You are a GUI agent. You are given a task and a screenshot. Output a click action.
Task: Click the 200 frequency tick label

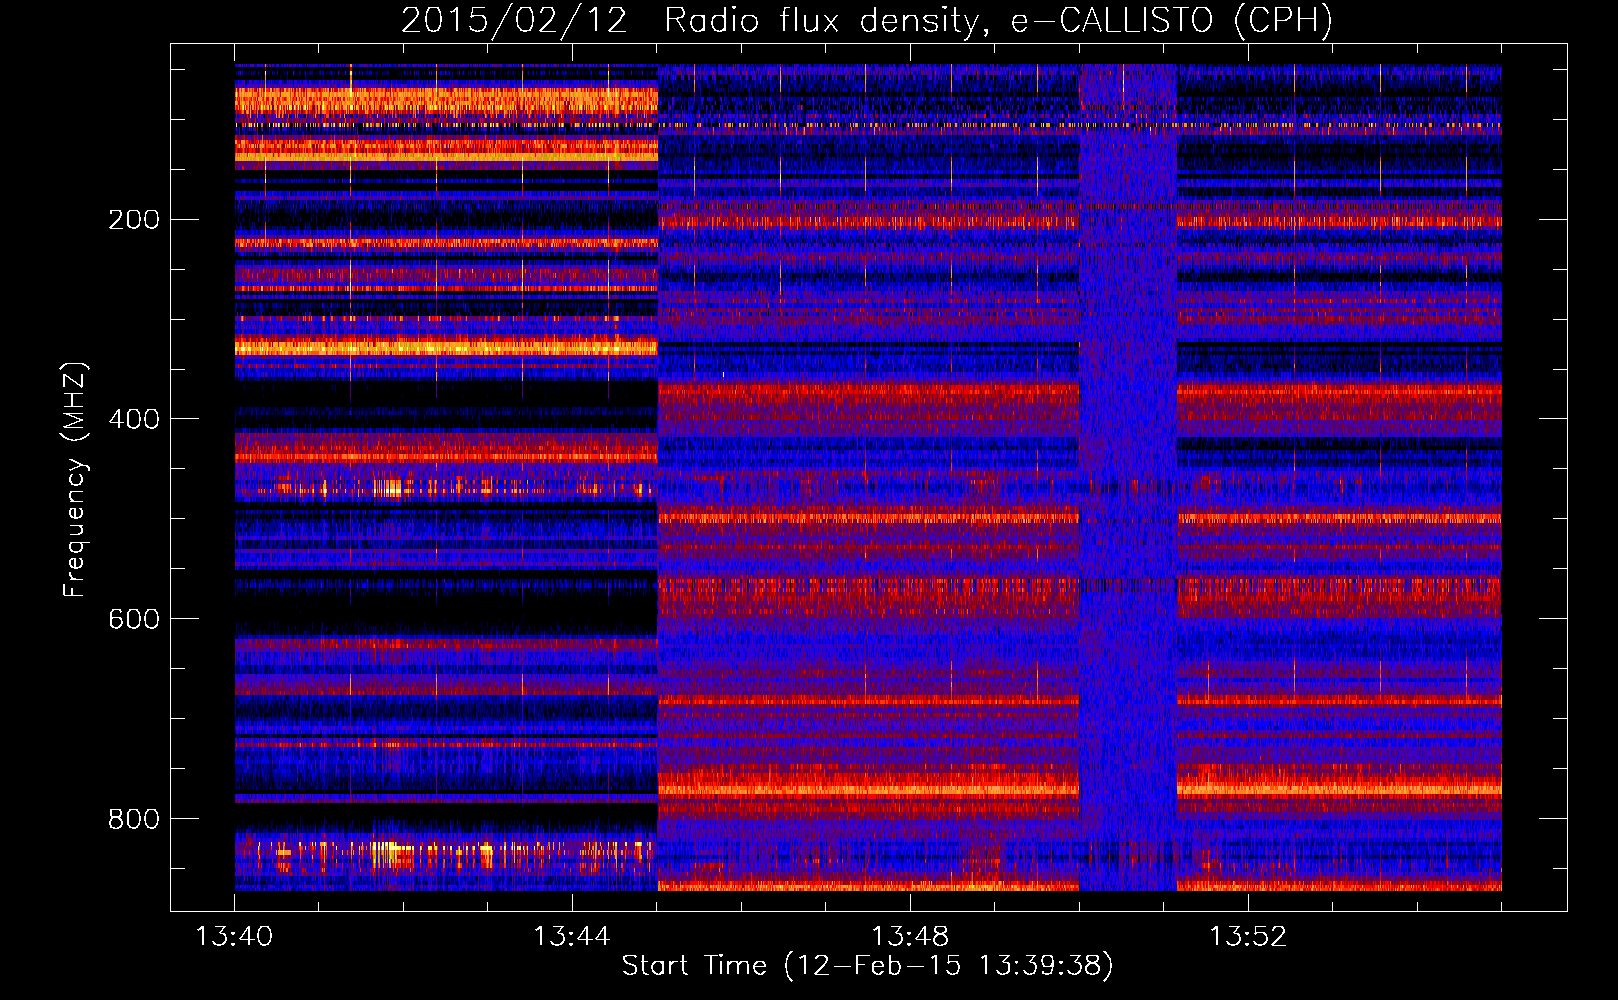coord(134,220)
